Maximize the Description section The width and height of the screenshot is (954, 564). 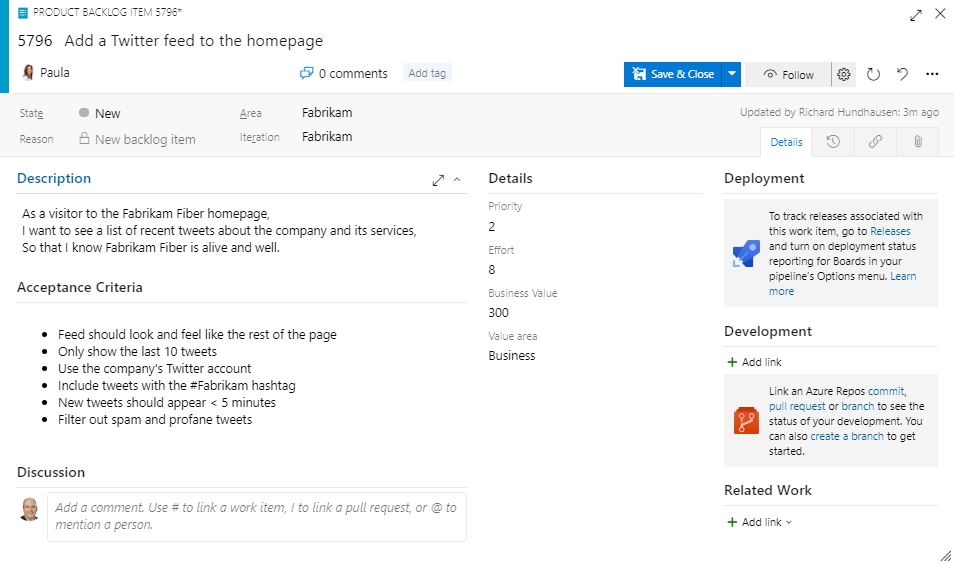click(x=438, y=181)
